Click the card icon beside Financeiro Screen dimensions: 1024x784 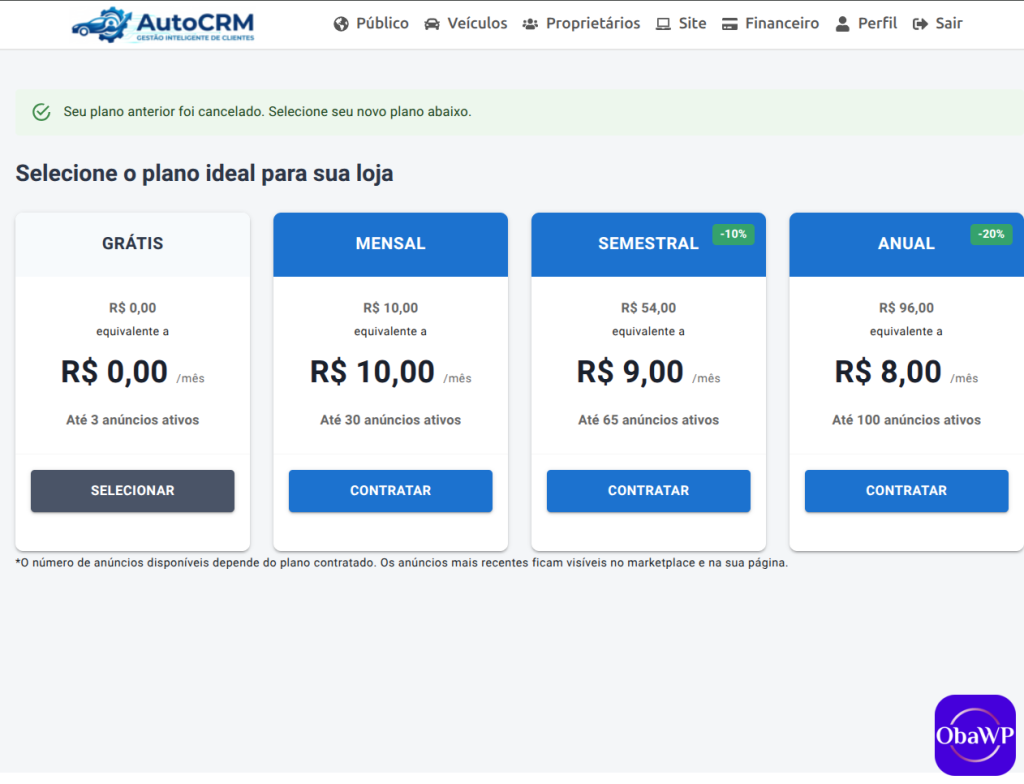729,24
